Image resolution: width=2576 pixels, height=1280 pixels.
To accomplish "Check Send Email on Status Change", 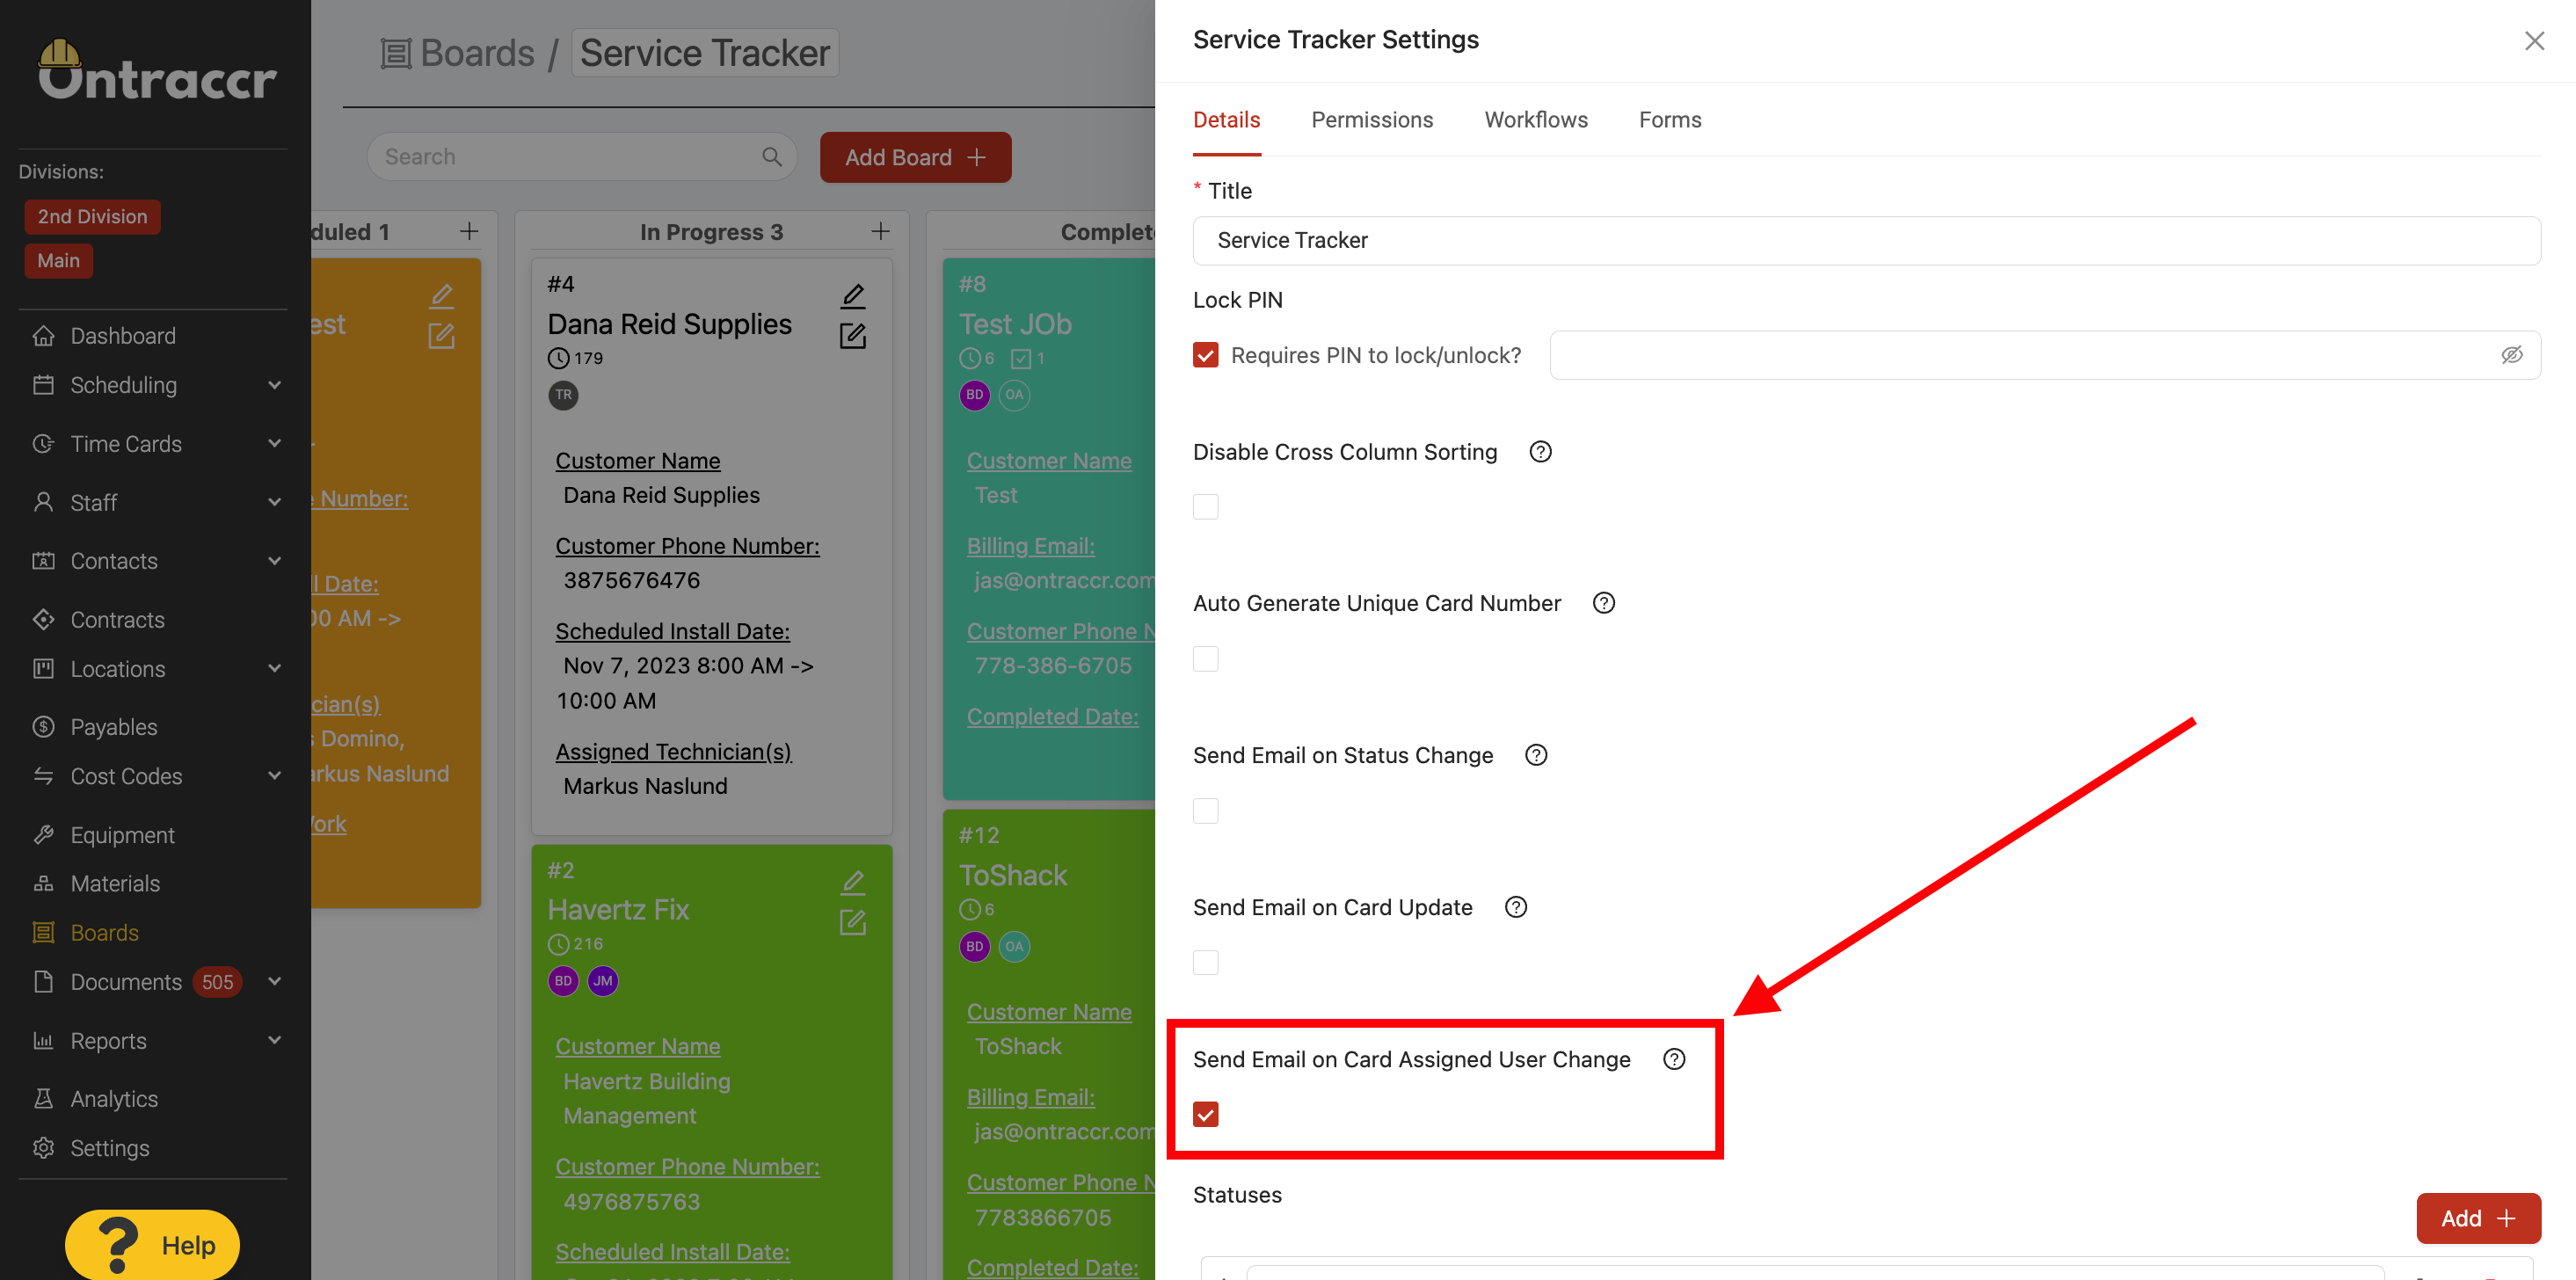I will click(x=1206, y=812).
